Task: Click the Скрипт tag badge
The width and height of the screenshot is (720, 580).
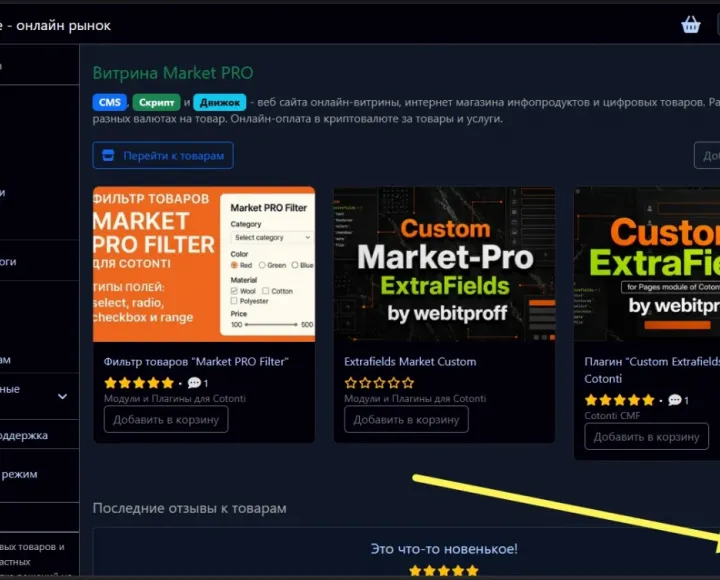Action: point(157,102)
